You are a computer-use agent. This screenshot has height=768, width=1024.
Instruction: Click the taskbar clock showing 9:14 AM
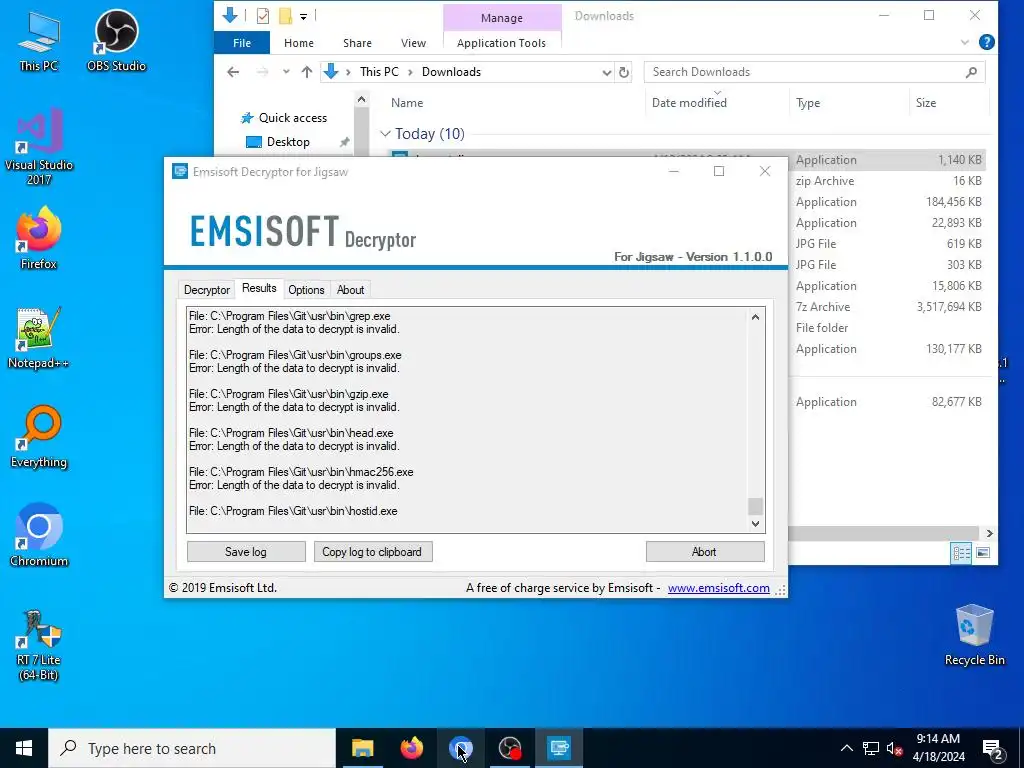938,748
